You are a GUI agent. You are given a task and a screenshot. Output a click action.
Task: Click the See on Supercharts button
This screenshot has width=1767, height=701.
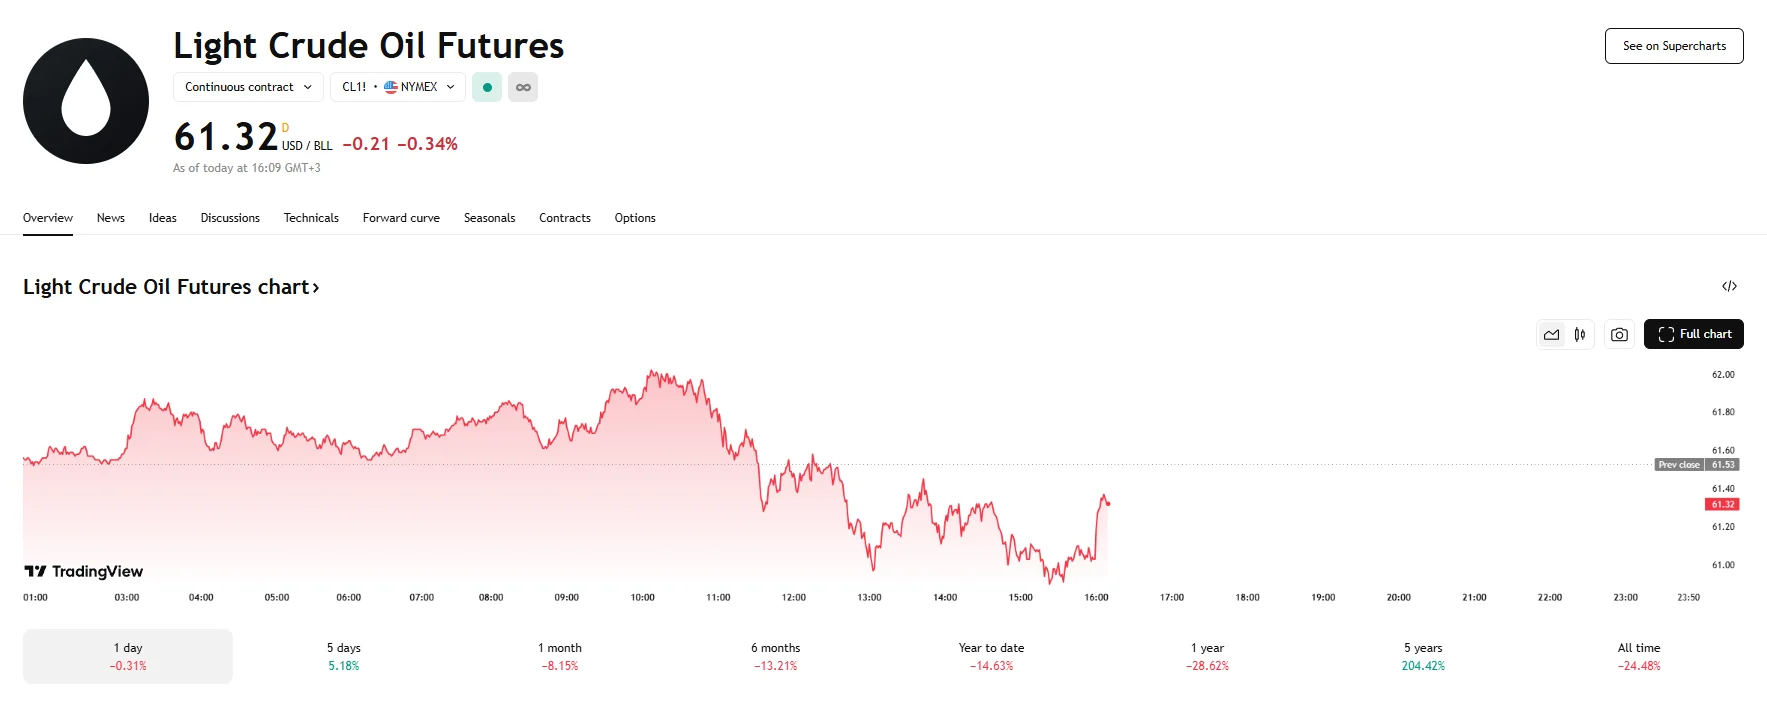pos(1674,46)
